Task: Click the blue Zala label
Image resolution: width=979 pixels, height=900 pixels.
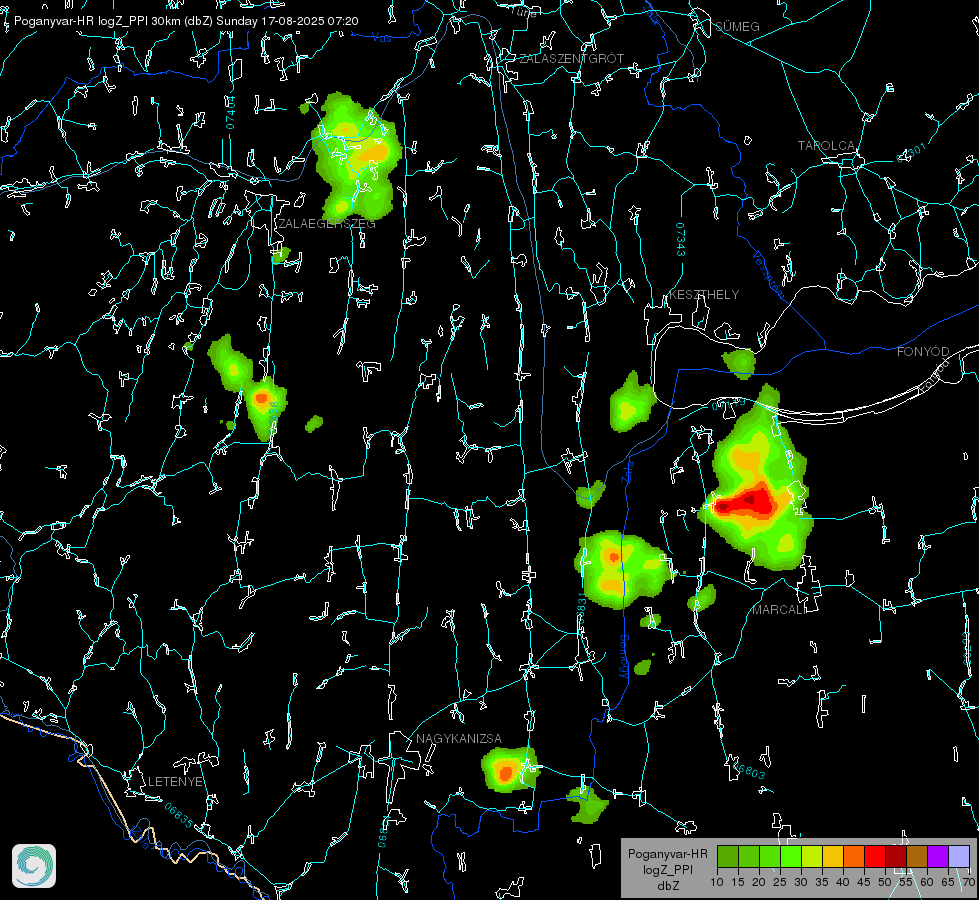Action: click(x=627, y=471)
